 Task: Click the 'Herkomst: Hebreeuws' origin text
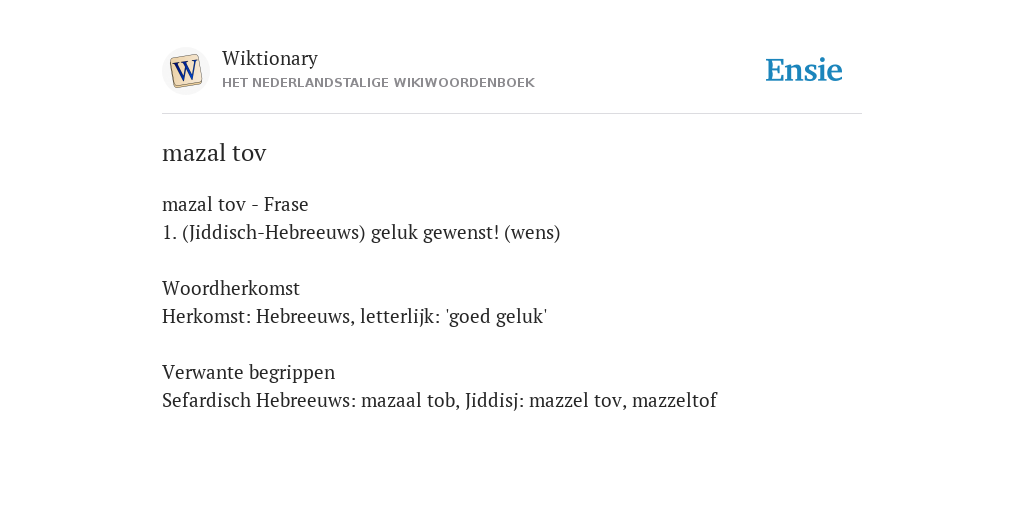(x=258, y=317)
